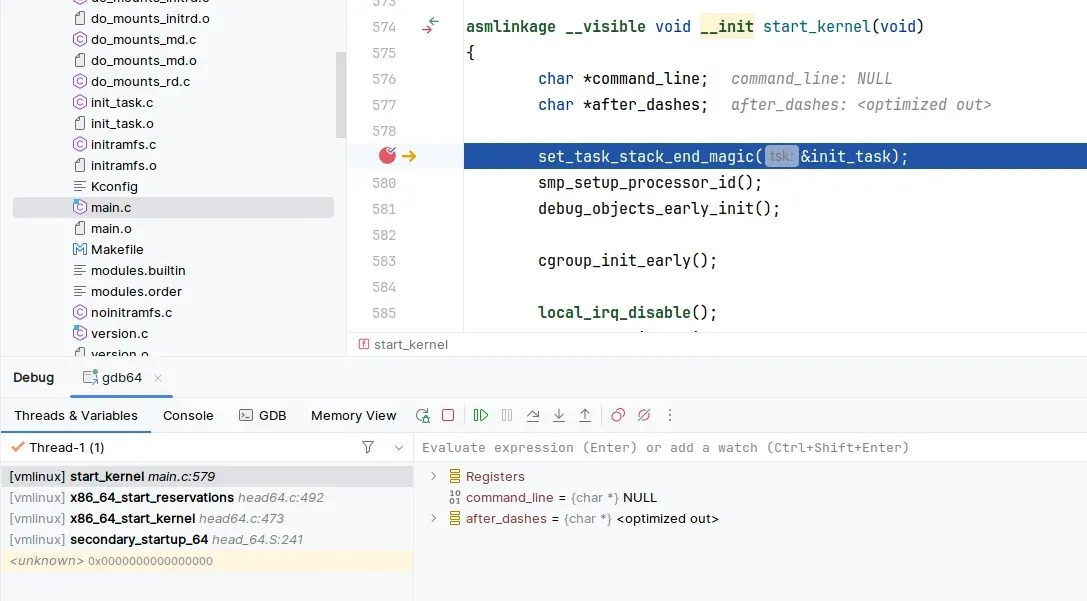Pause the program
The width and height of the screenshot is (1087, 601).
507,415
